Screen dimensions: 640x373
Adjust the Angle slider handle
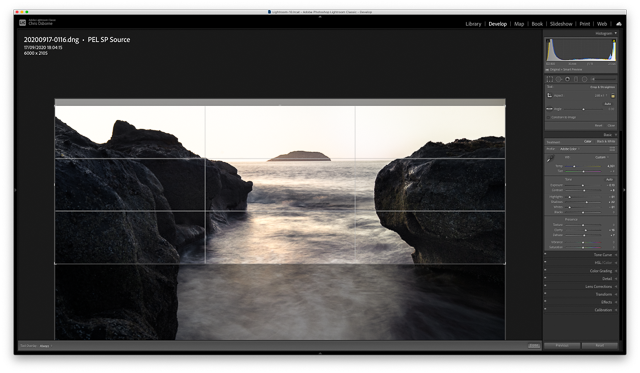[583, 109]
